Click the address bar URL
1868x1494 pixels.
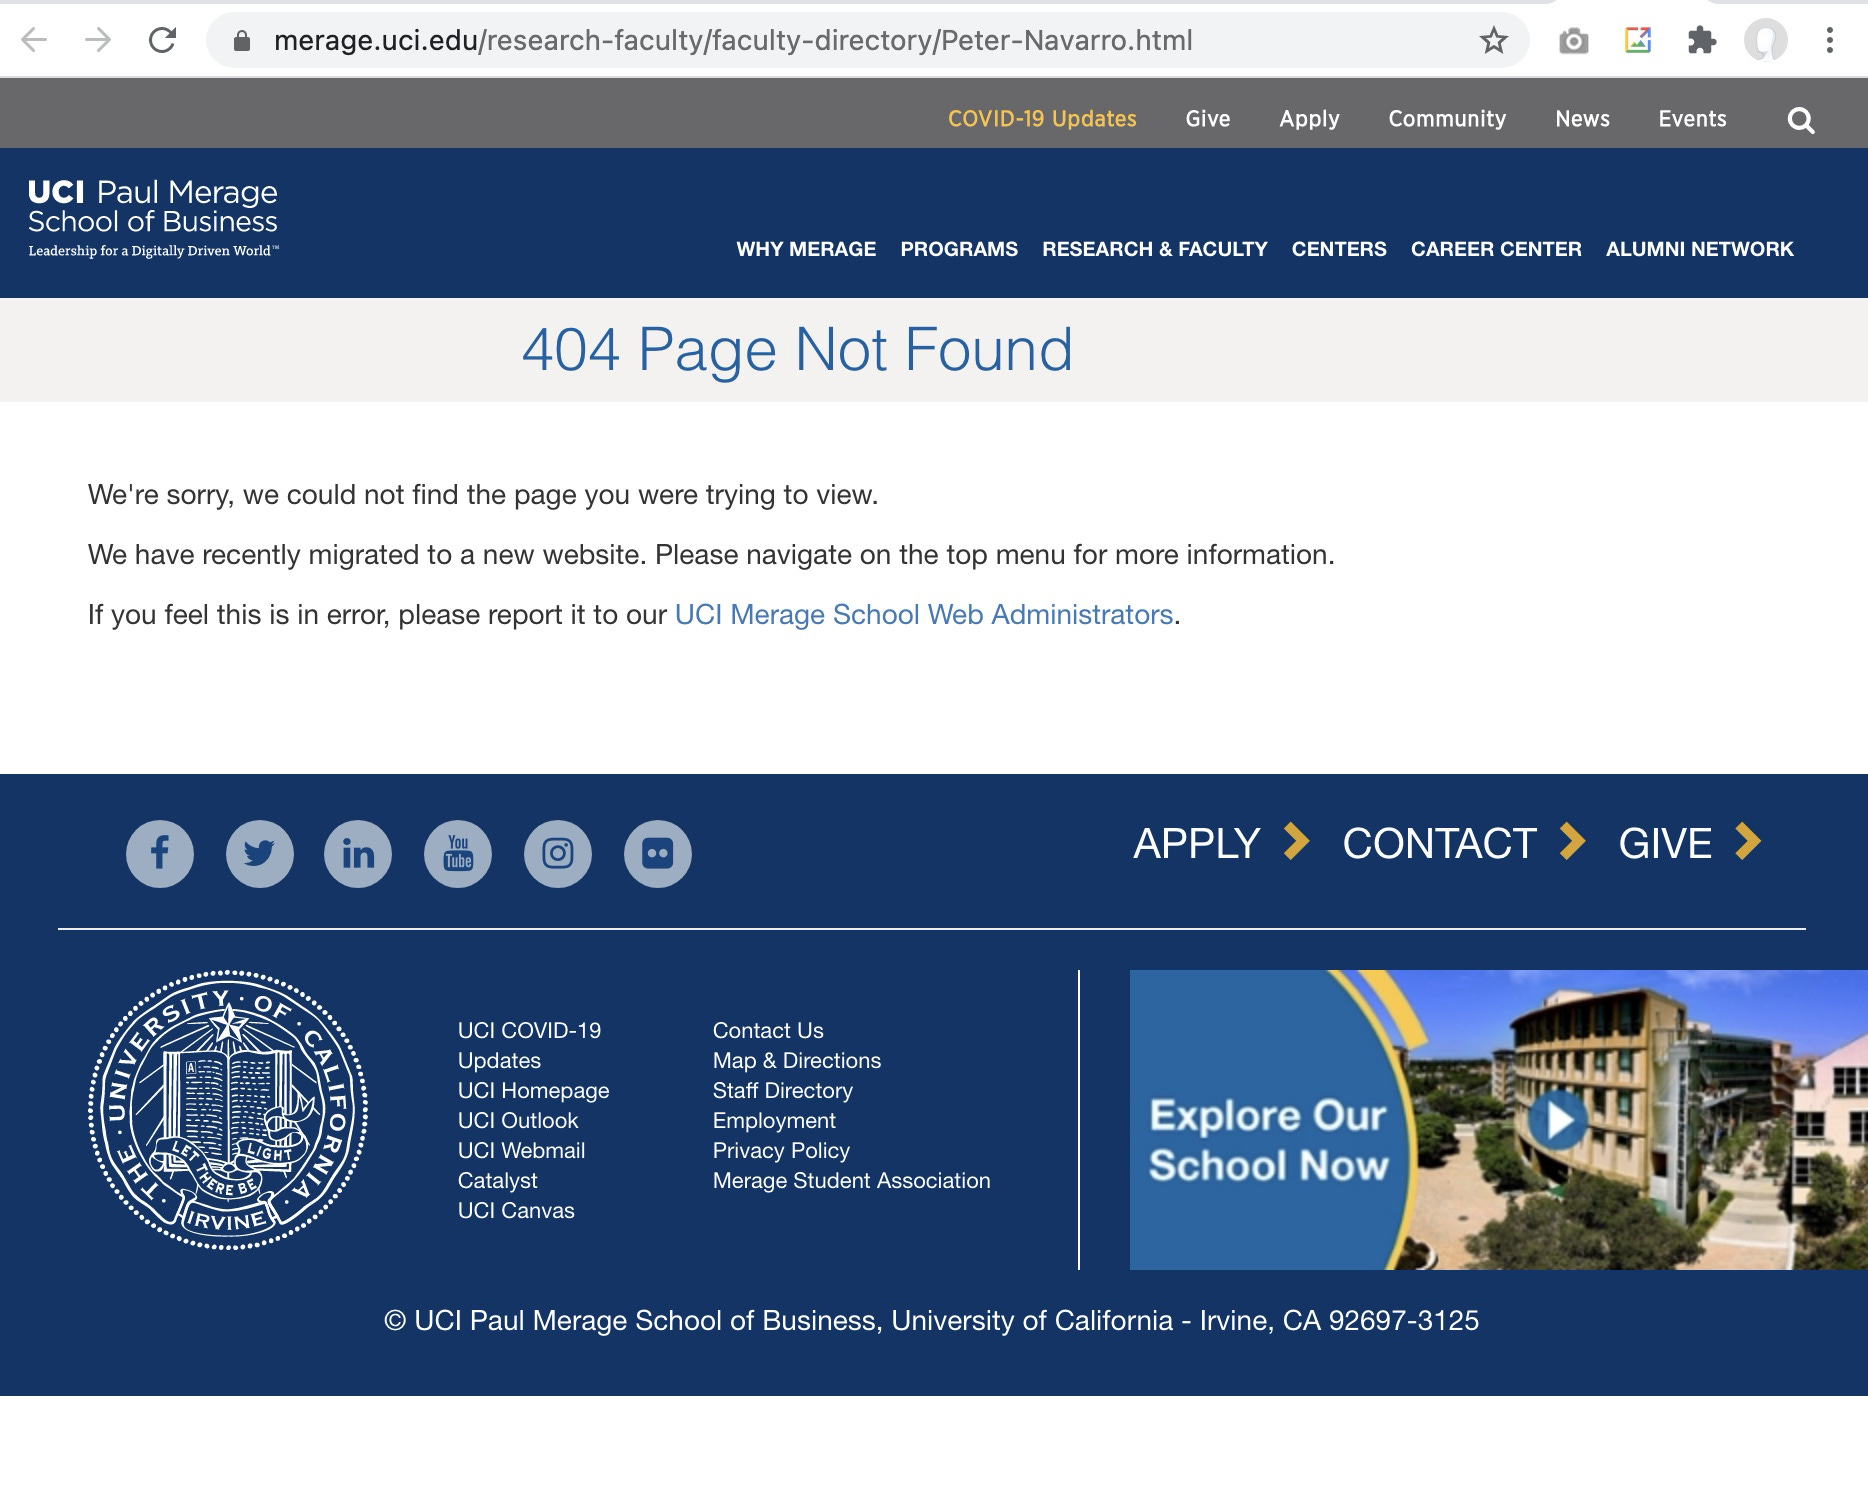point(733,41)
